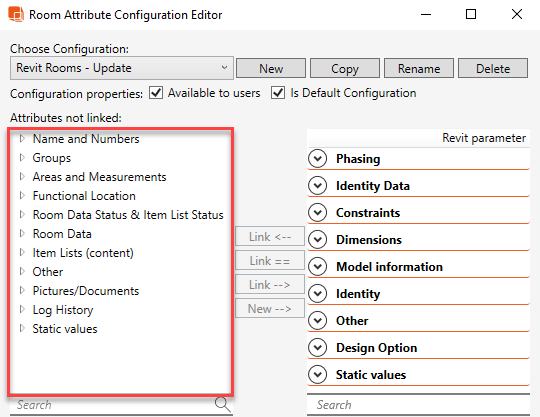The height and width of the screenshot is (417, 540).
Task: Expand the Phasing section chevron icon
Action: (318, 159)
